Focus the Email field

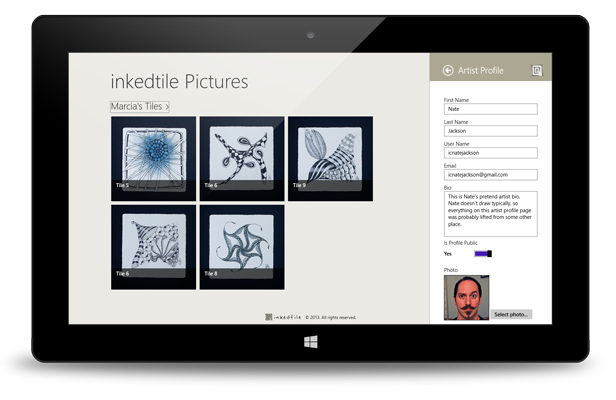pos(491,175)
